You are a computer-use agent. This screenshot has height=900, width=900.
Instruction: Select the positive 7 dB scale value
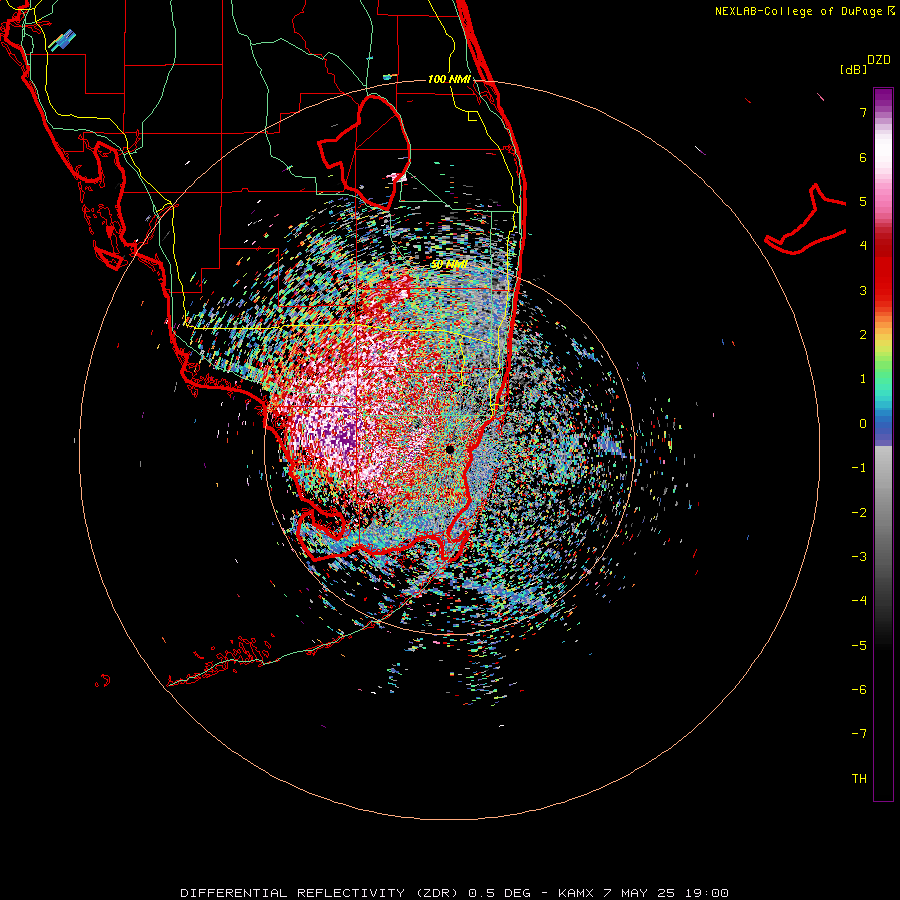point(863,112)
